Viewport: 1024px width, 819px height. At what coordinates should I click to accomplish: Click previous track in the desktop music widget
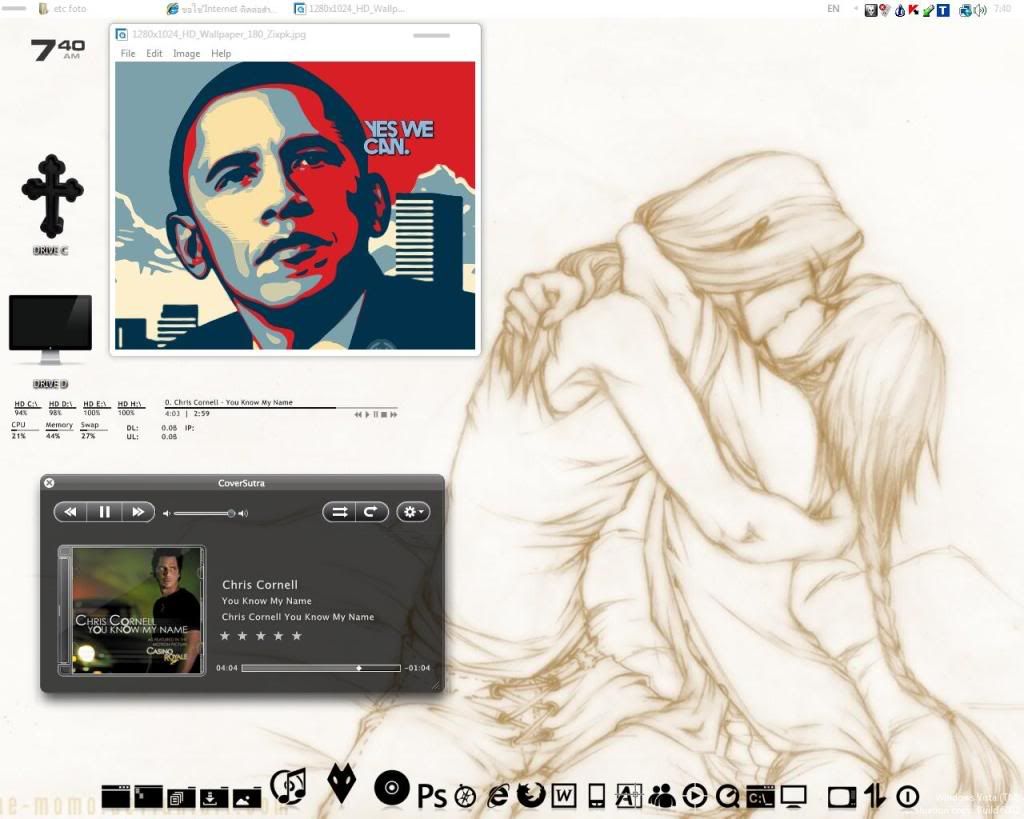[358, 415]
